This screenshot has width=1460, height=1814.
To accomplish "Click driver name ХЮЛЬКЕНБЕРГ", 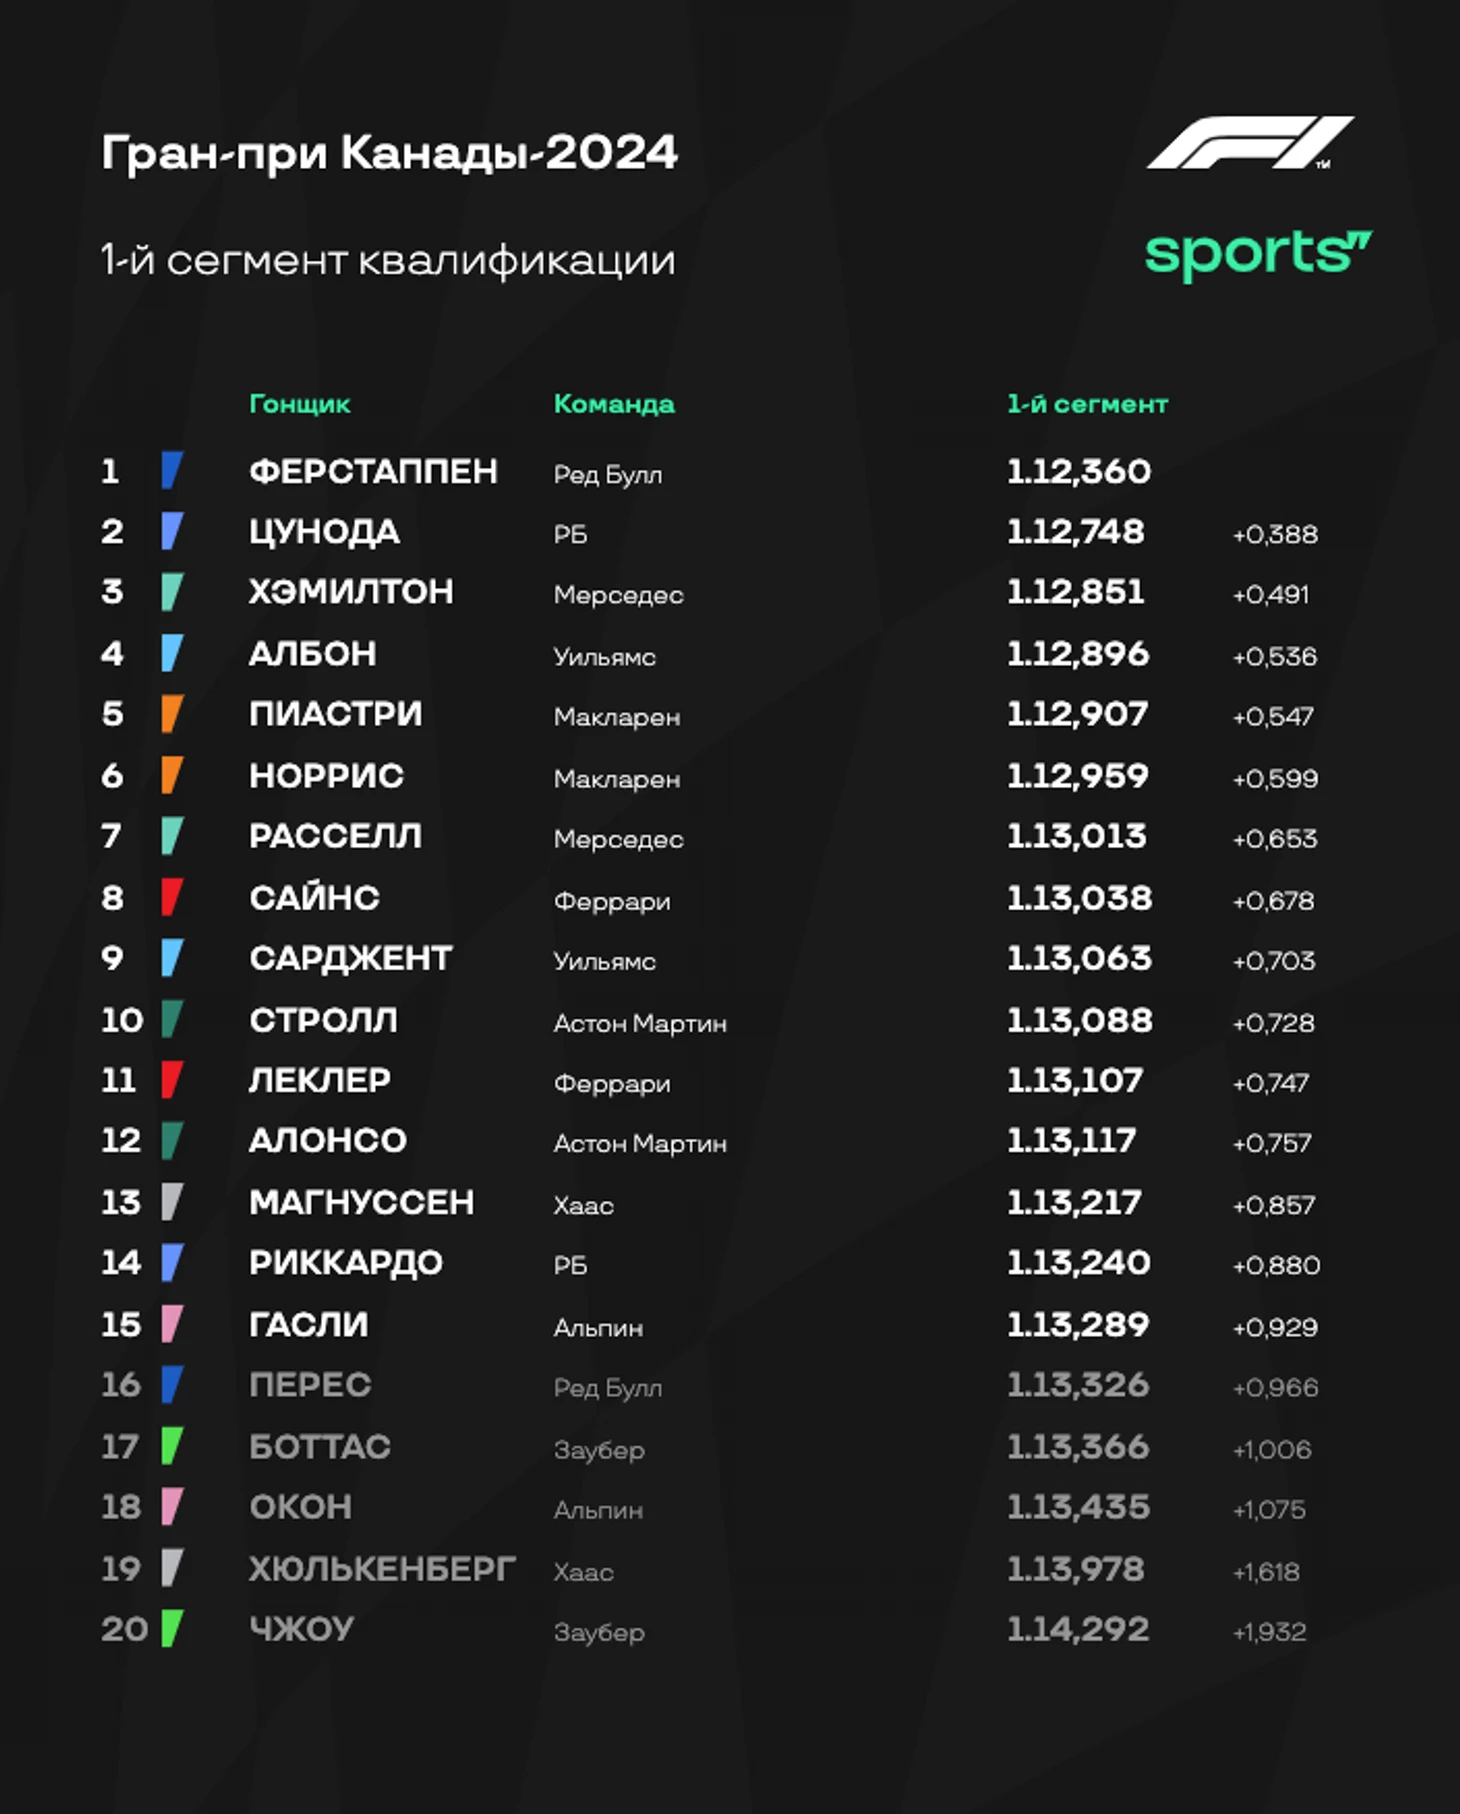I will click(x=382, y=1568).
